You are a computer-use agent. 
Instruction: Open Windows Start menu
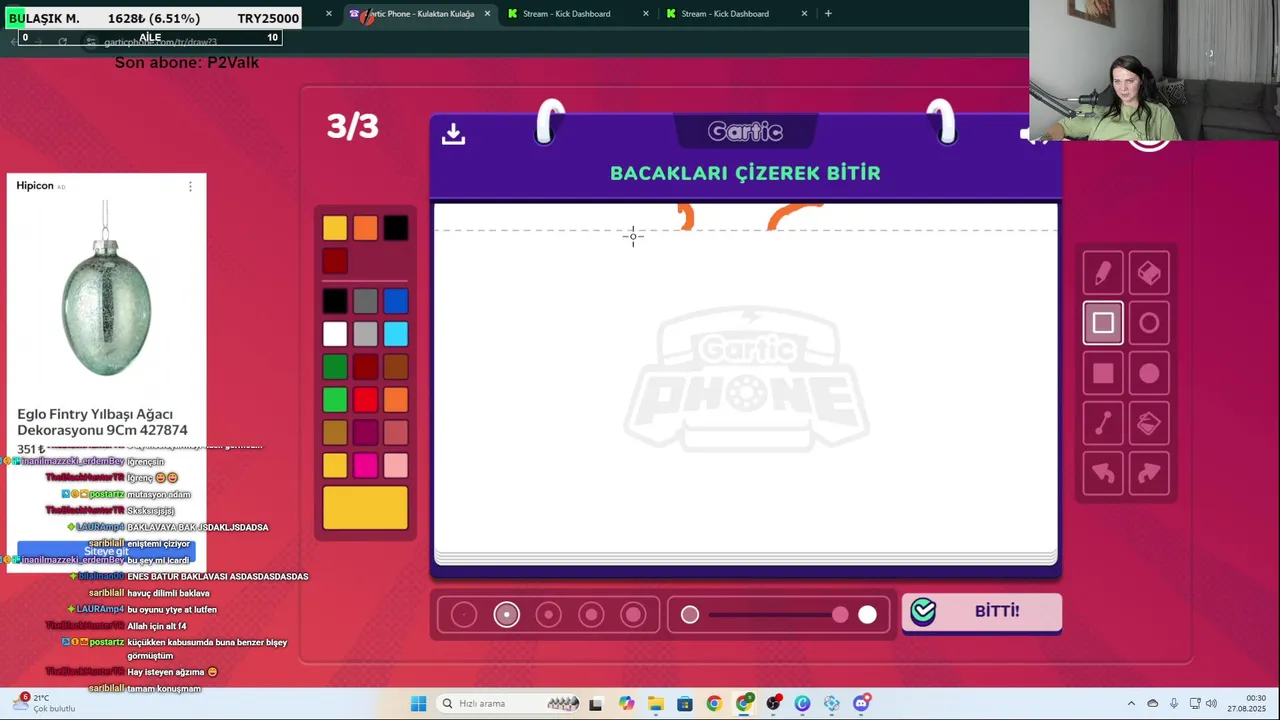point(418,703)
